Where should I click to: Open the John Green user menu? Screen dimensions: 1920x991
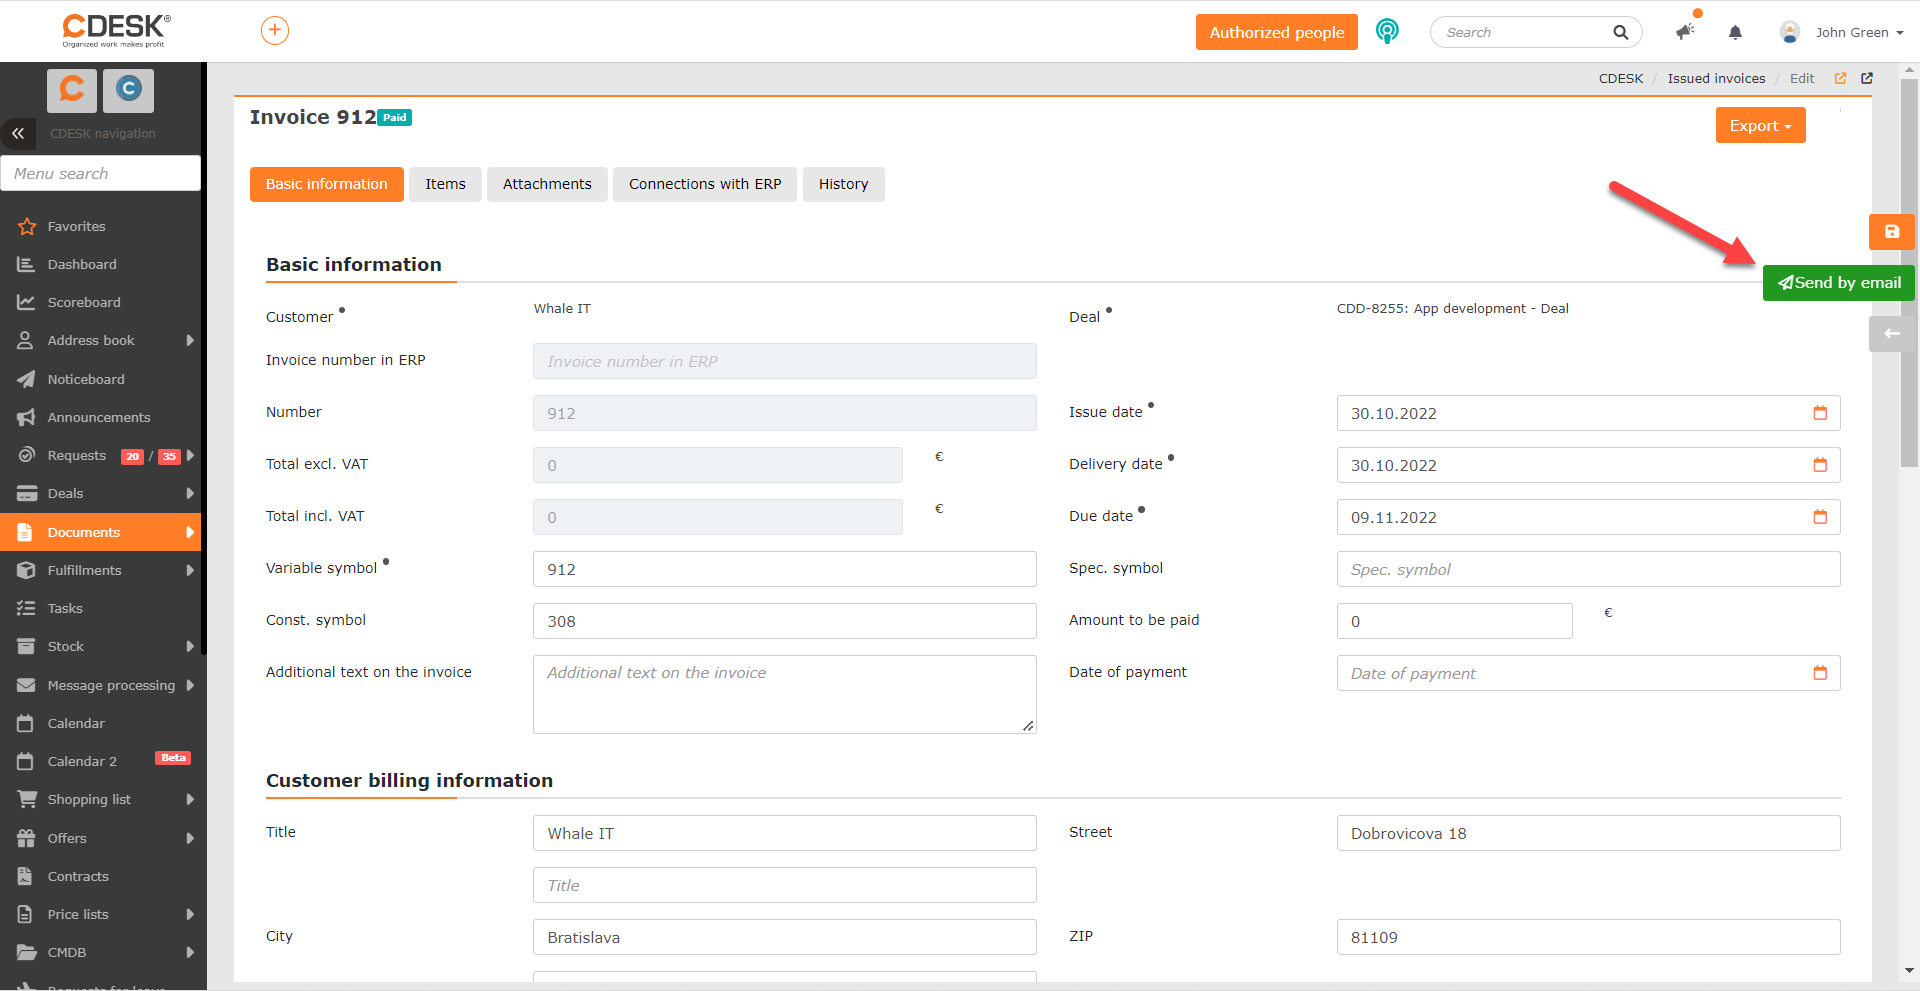click(1859, 33)
